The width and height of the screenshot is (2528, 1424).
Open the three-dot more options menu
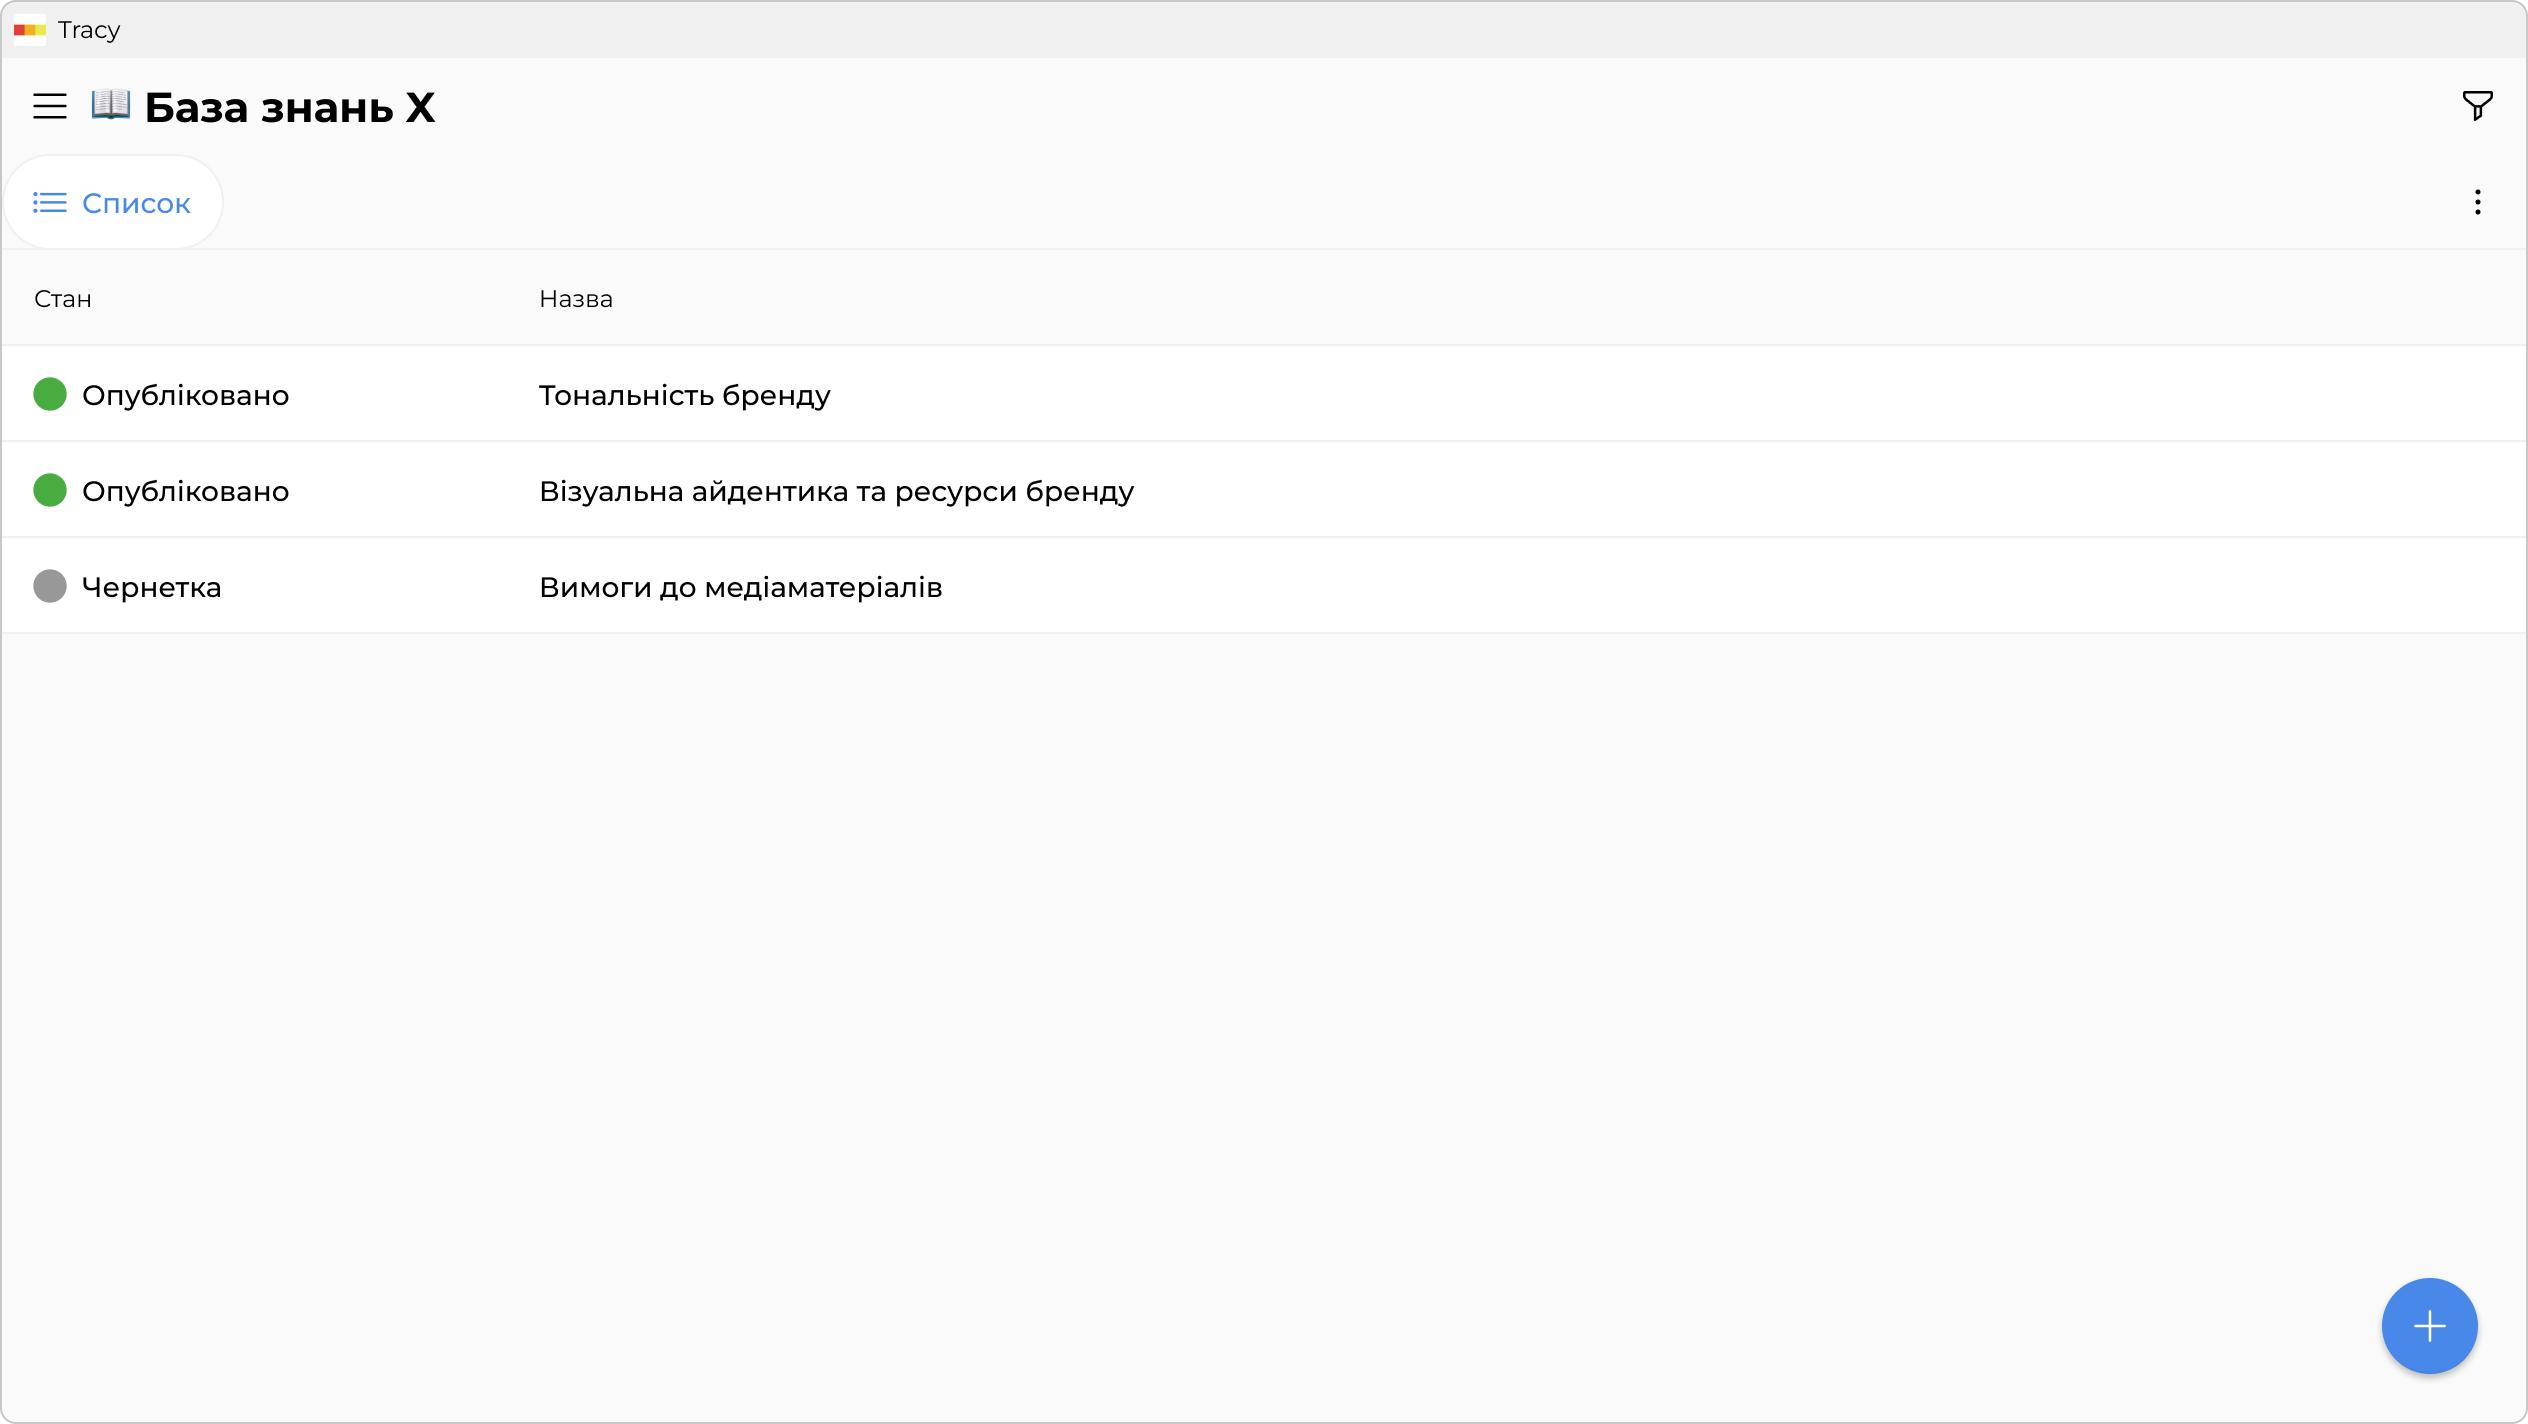(x=2477, y=203)
